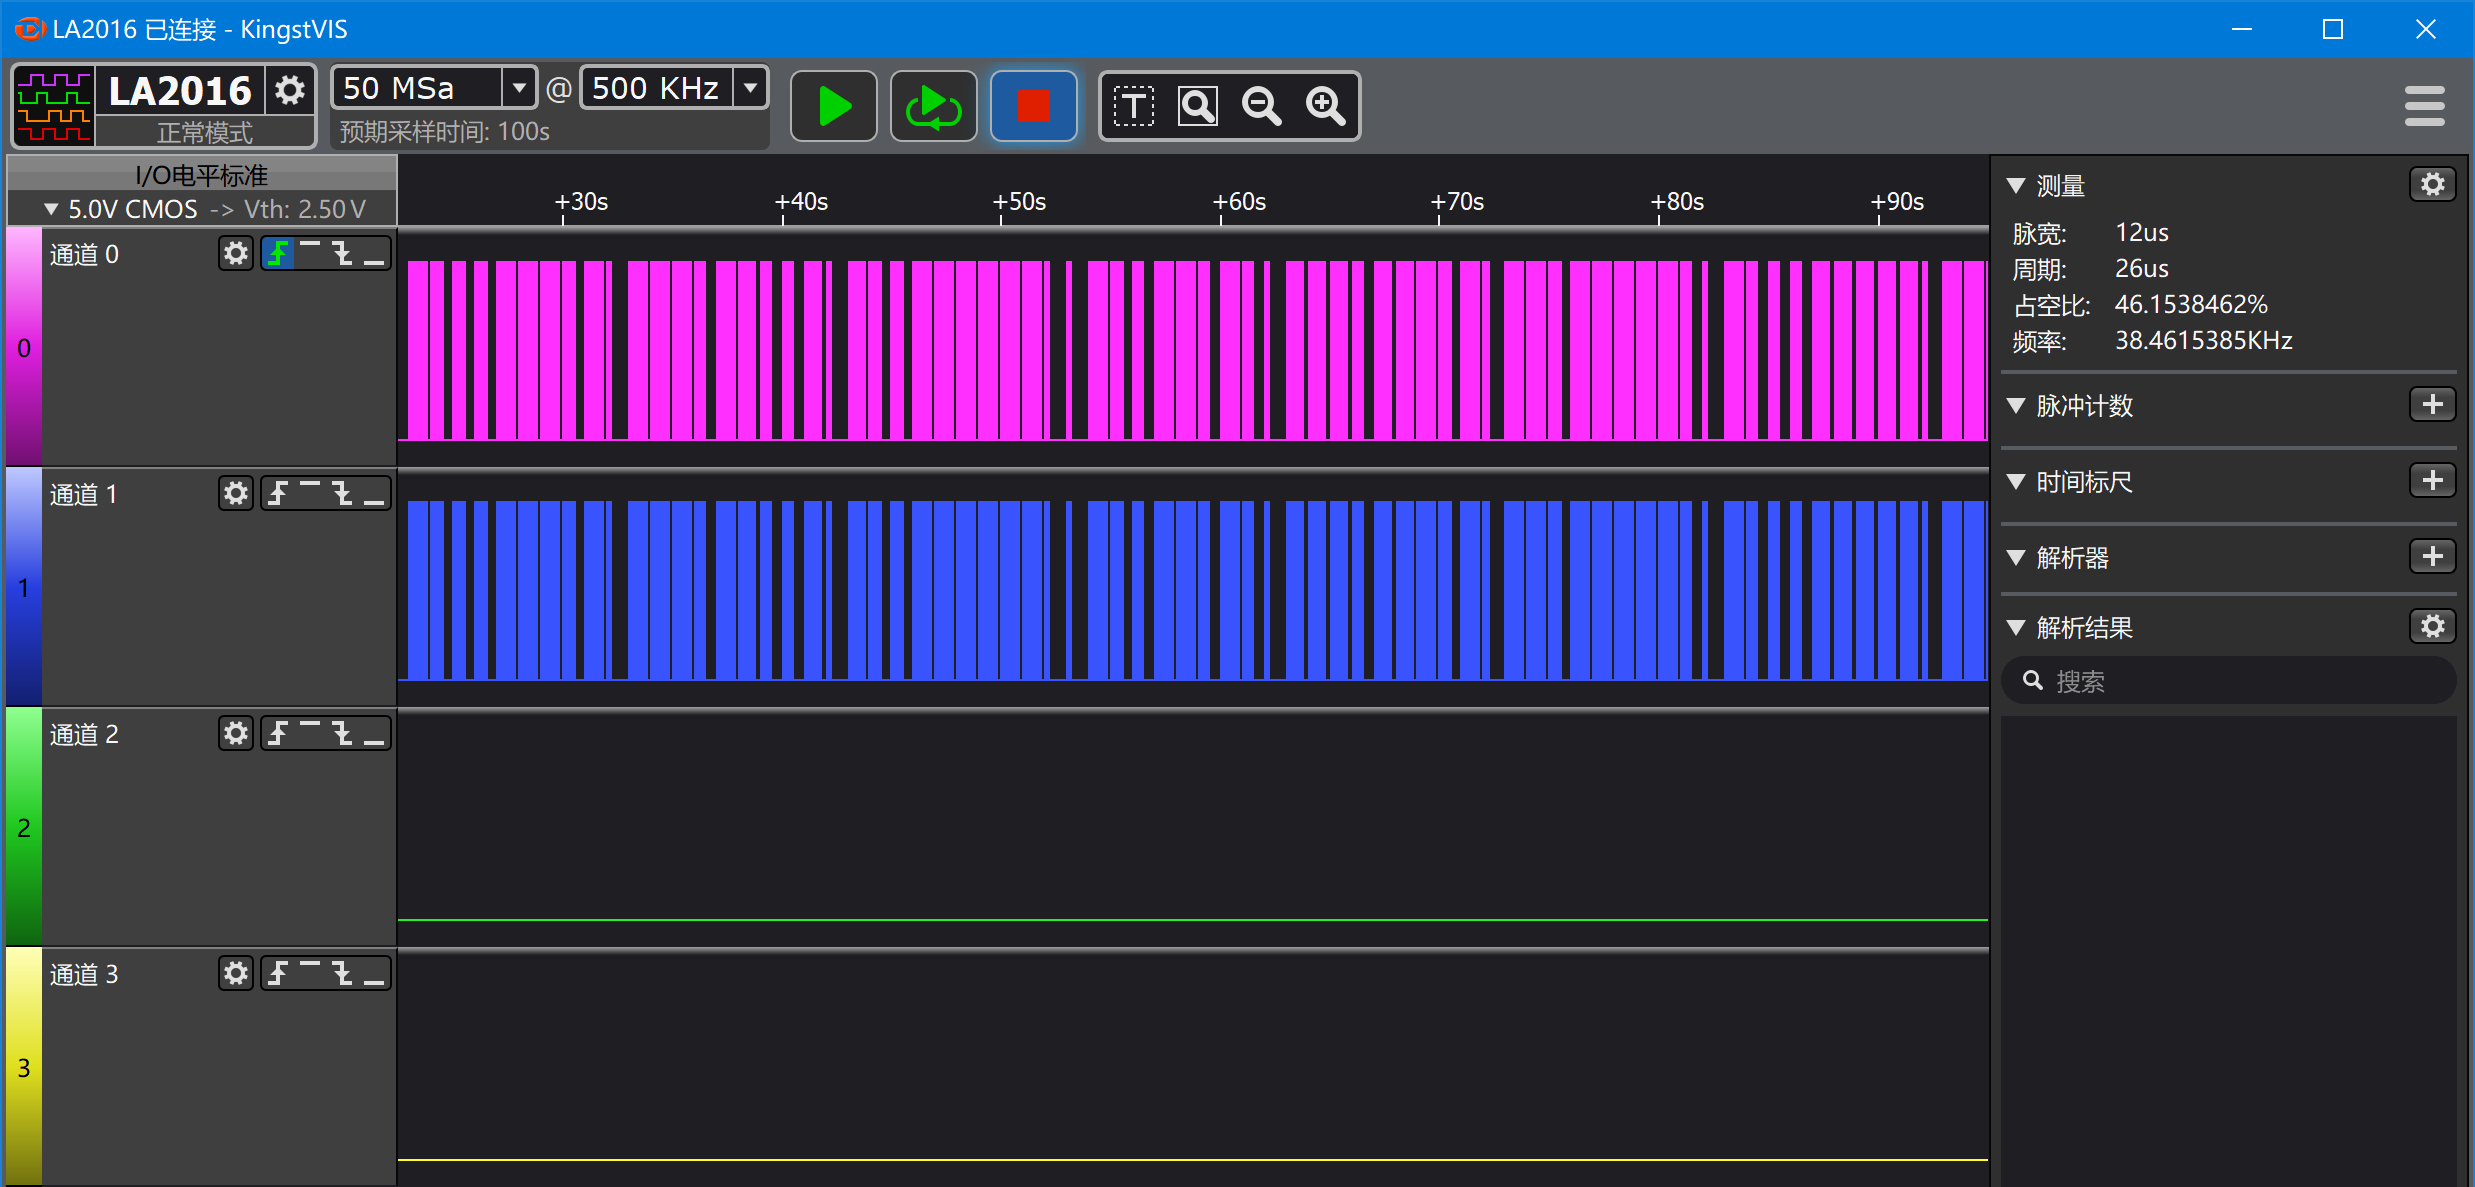This screenshot has height=1187, width=2475.
Task: Click the +50s mark on the time ruler
Action: tap(1019, 202)
